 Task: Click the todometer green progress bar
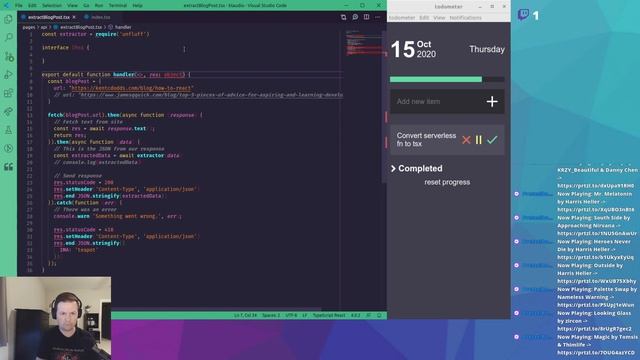(x=436, y=79)
